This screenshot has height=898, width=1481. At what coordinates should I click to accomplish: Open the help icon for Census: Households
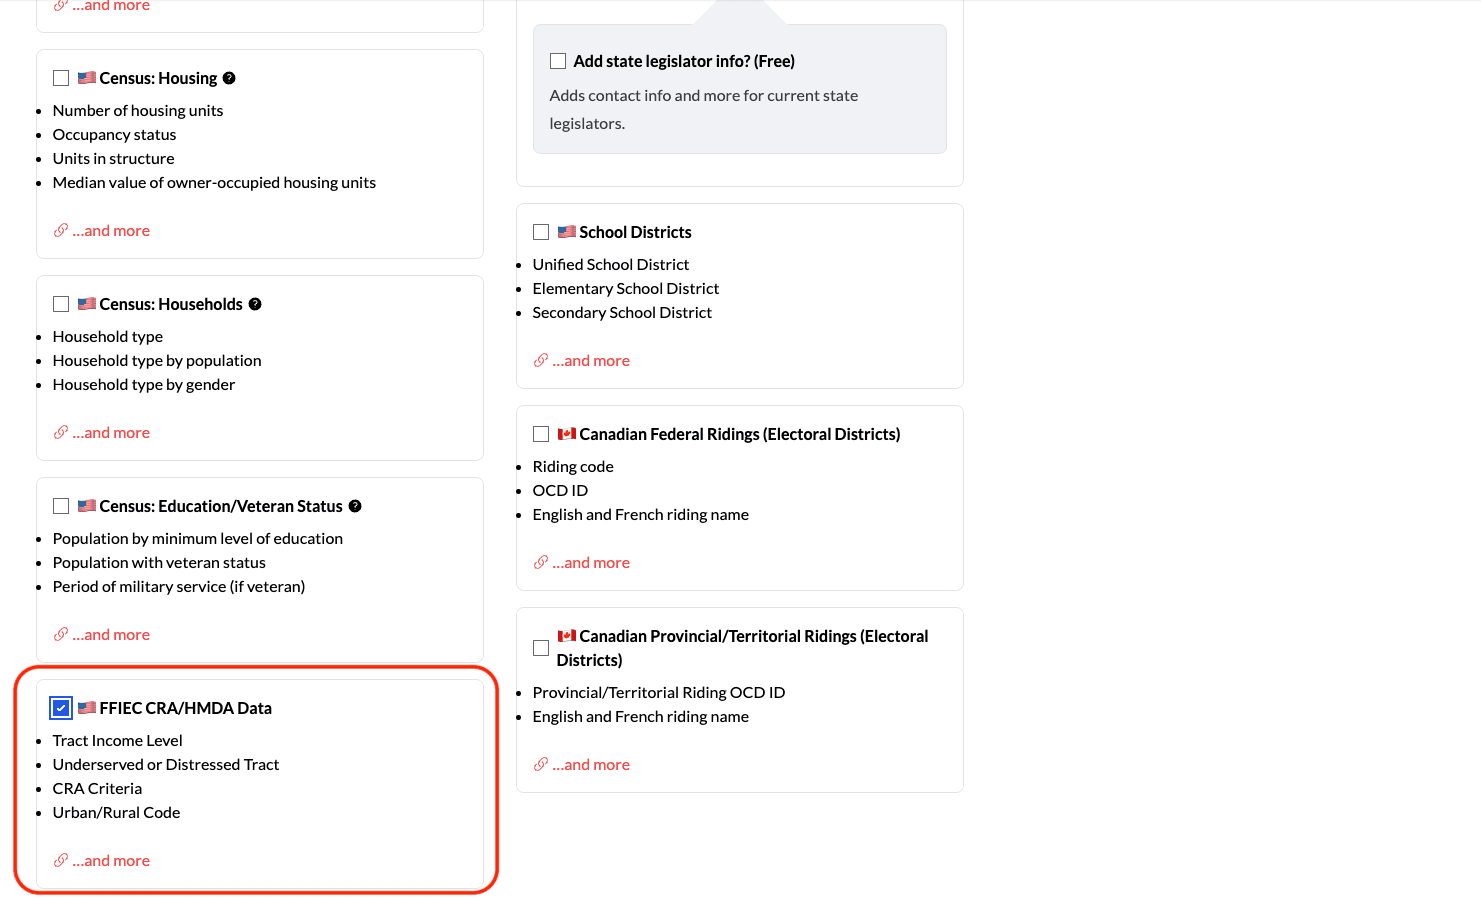pyautogui.click(x=255, y=303)
